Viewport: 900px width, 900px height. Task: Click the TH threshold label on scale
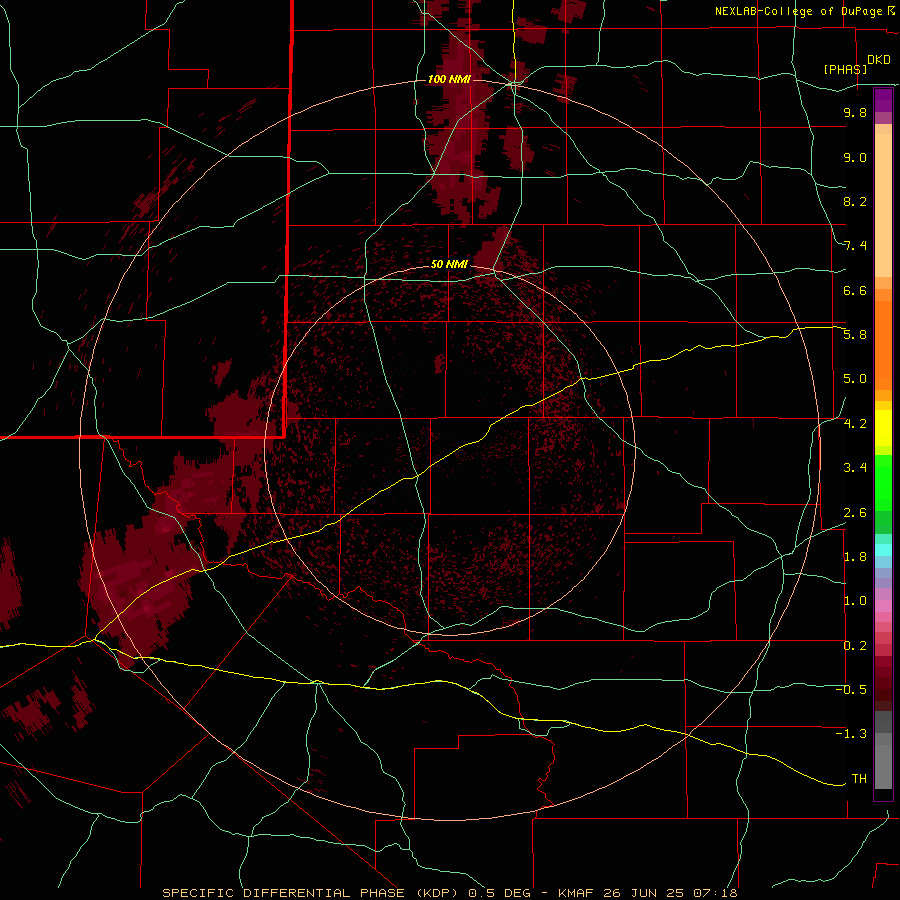click(x=859, y=779)
